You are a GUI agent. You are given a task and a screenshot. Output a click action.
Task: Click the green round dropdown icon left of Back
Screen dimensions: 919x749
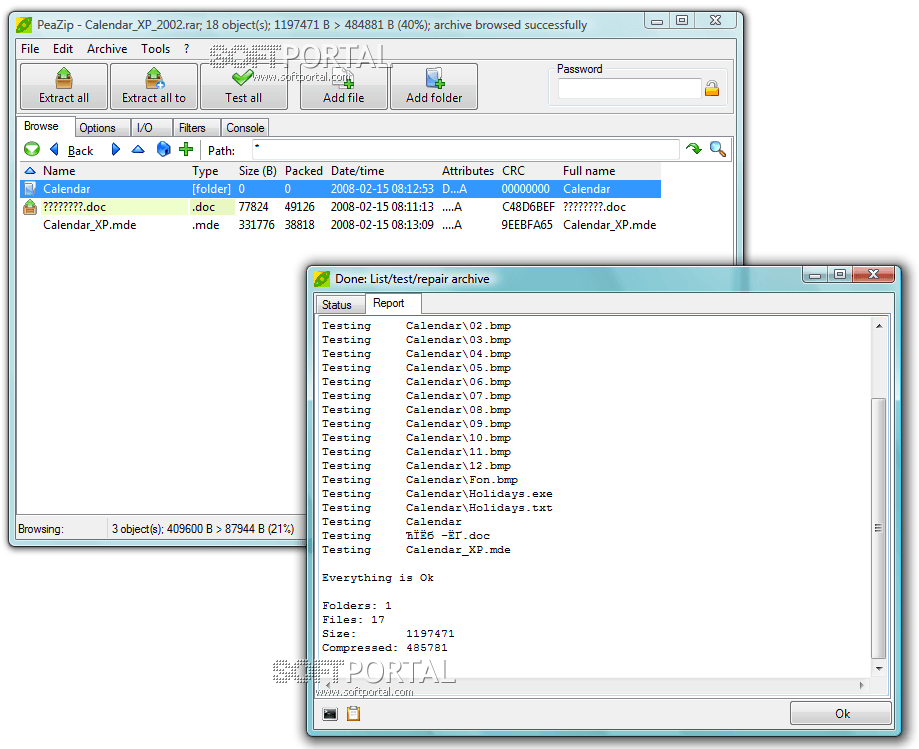(x=32, y=149)
